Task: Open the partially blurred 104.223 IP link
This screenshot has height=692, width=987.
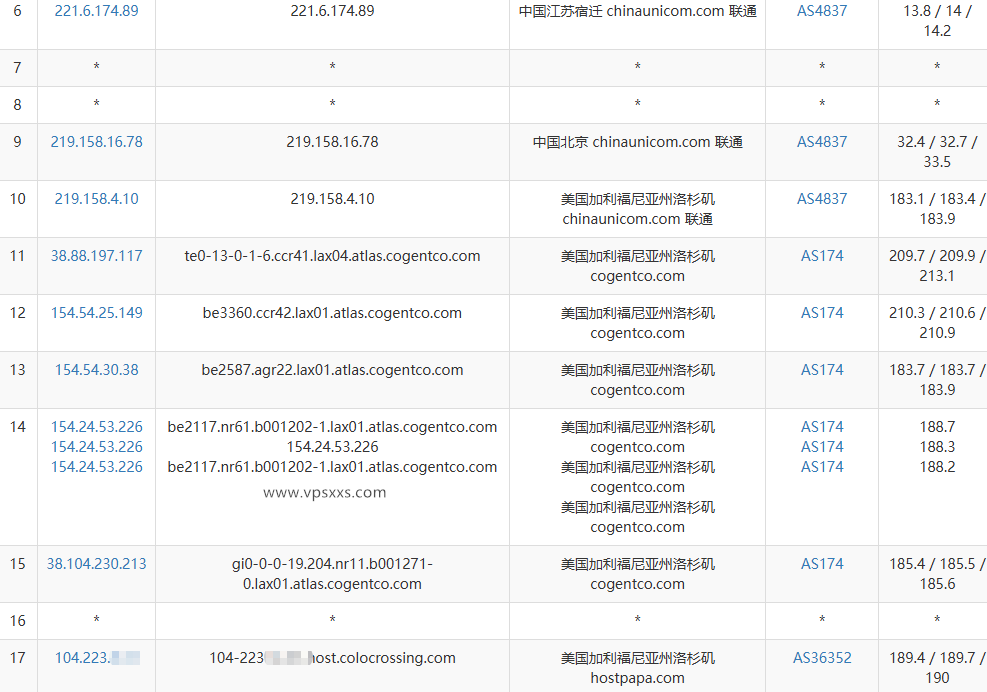Action: click(97, 658)
